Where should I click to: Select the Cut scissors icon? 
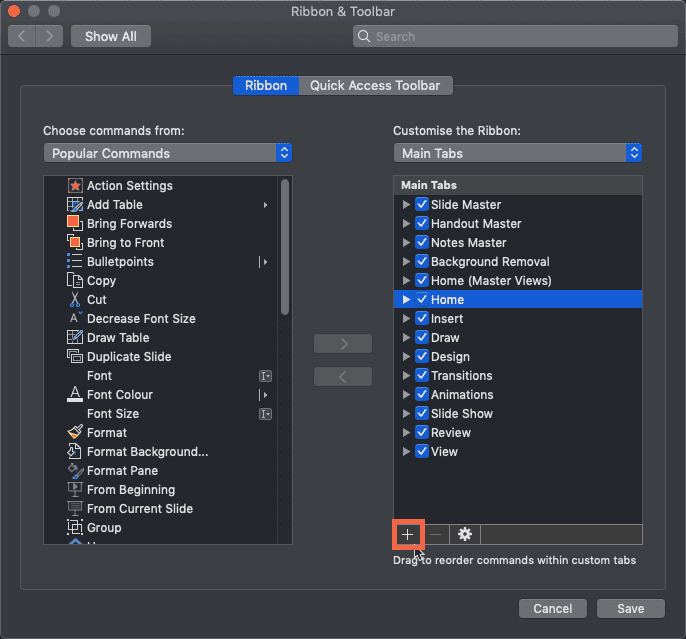point(74,300)
